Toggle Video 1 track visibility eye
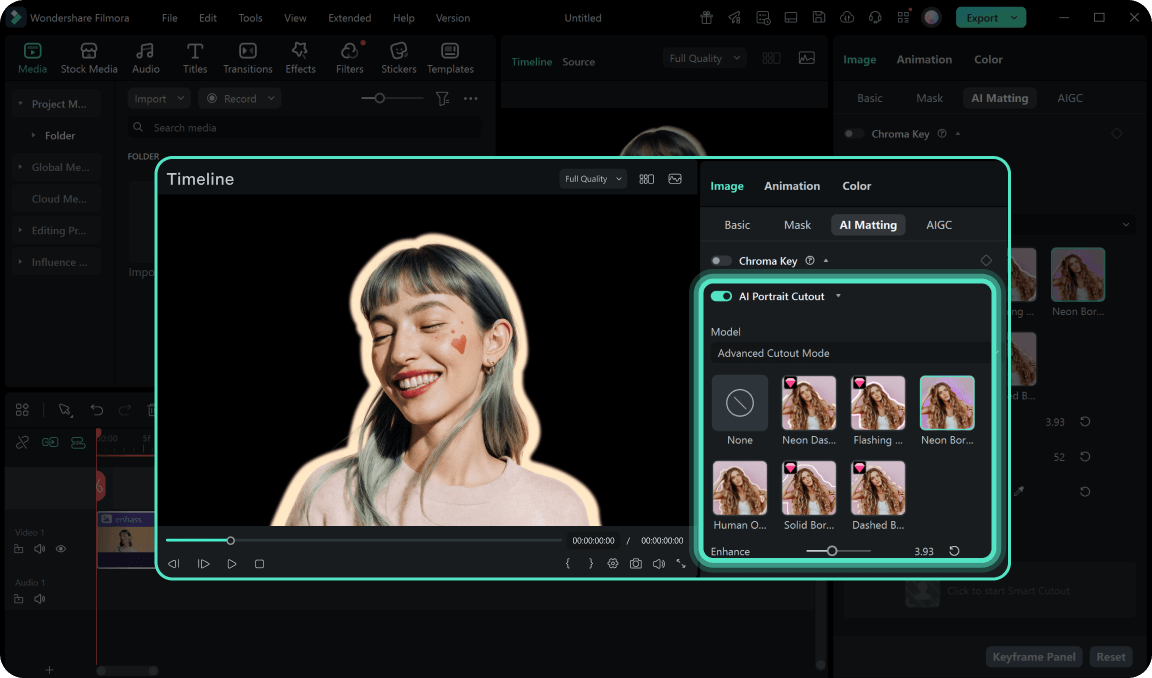The width and height of the screenshot is (1152, 678). (61, 549)
